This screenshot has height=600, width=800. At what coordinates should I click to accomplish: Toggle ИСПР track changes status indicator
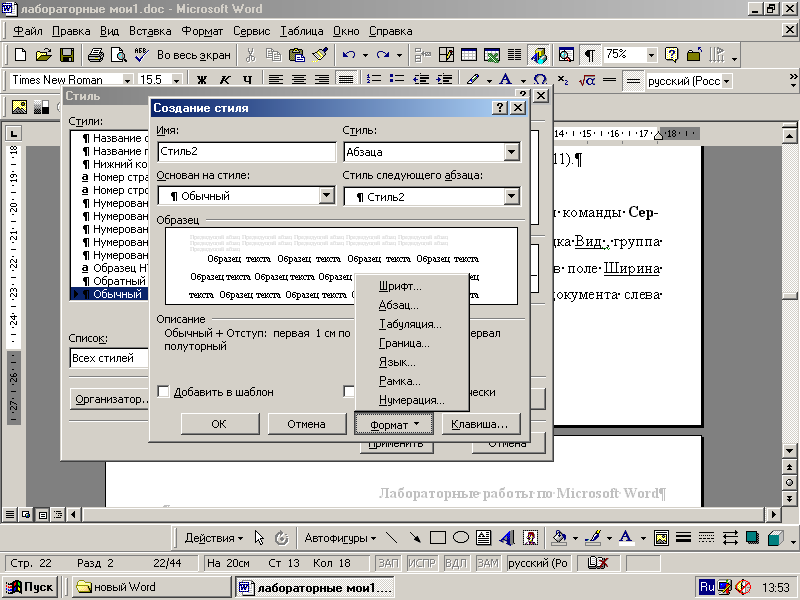422,563
